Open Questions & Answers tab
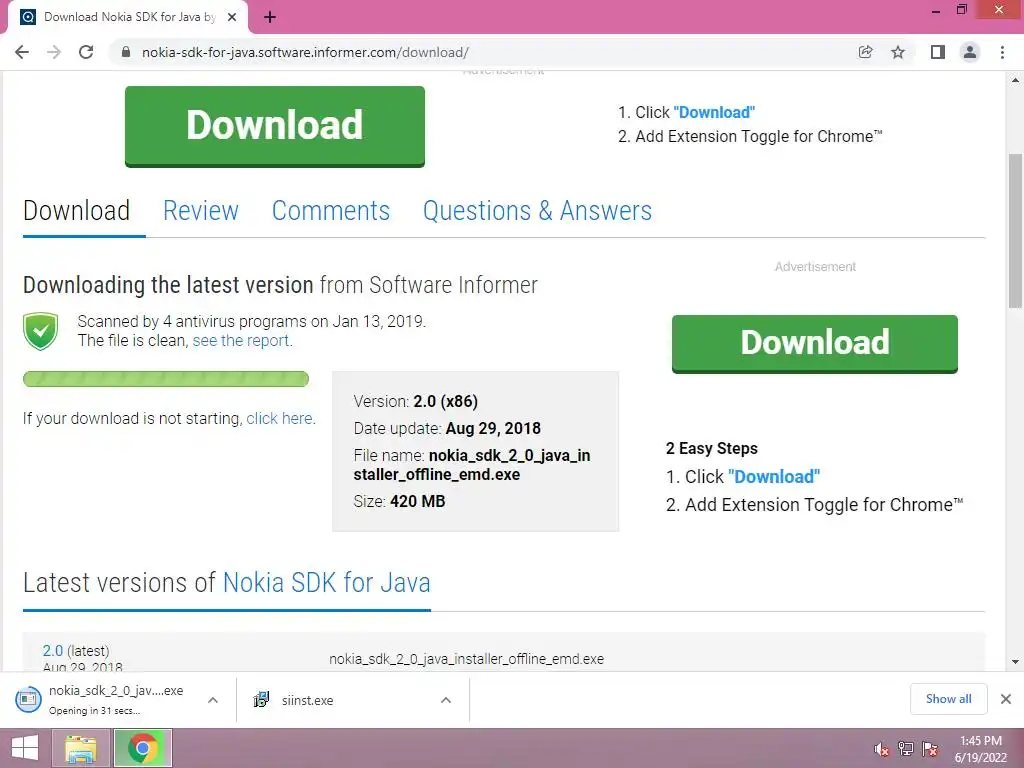The height and width of the screenshot is (768, 1024). tap(537, 211)
